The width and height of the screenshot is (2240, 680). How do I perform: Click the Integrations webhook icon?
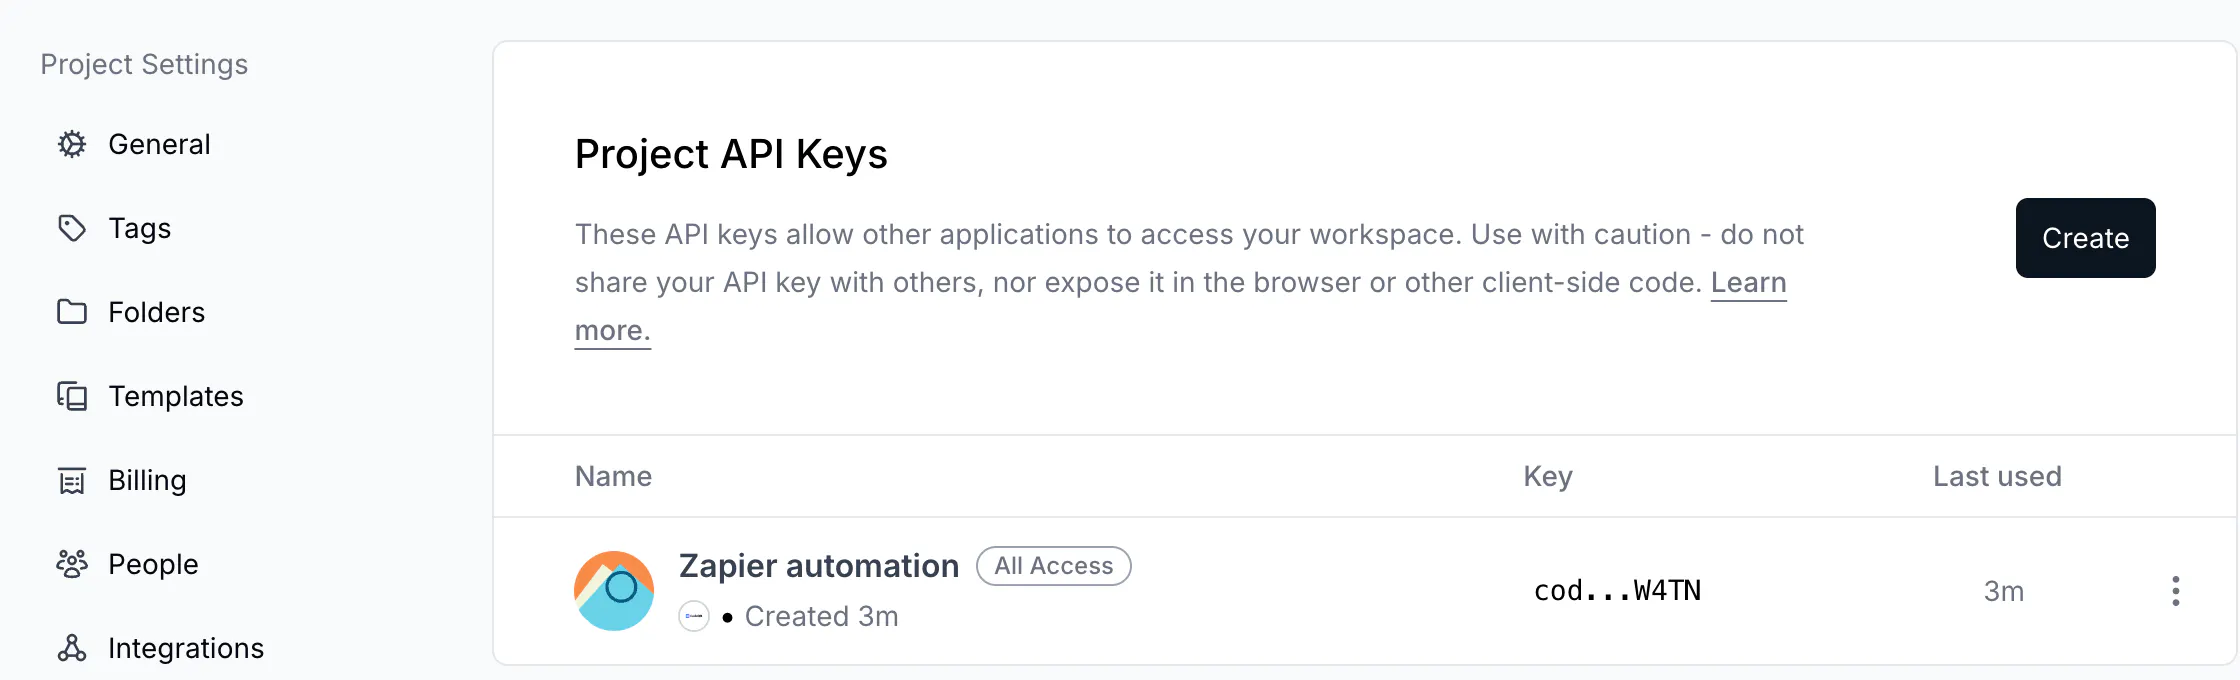tap(72, 648)
